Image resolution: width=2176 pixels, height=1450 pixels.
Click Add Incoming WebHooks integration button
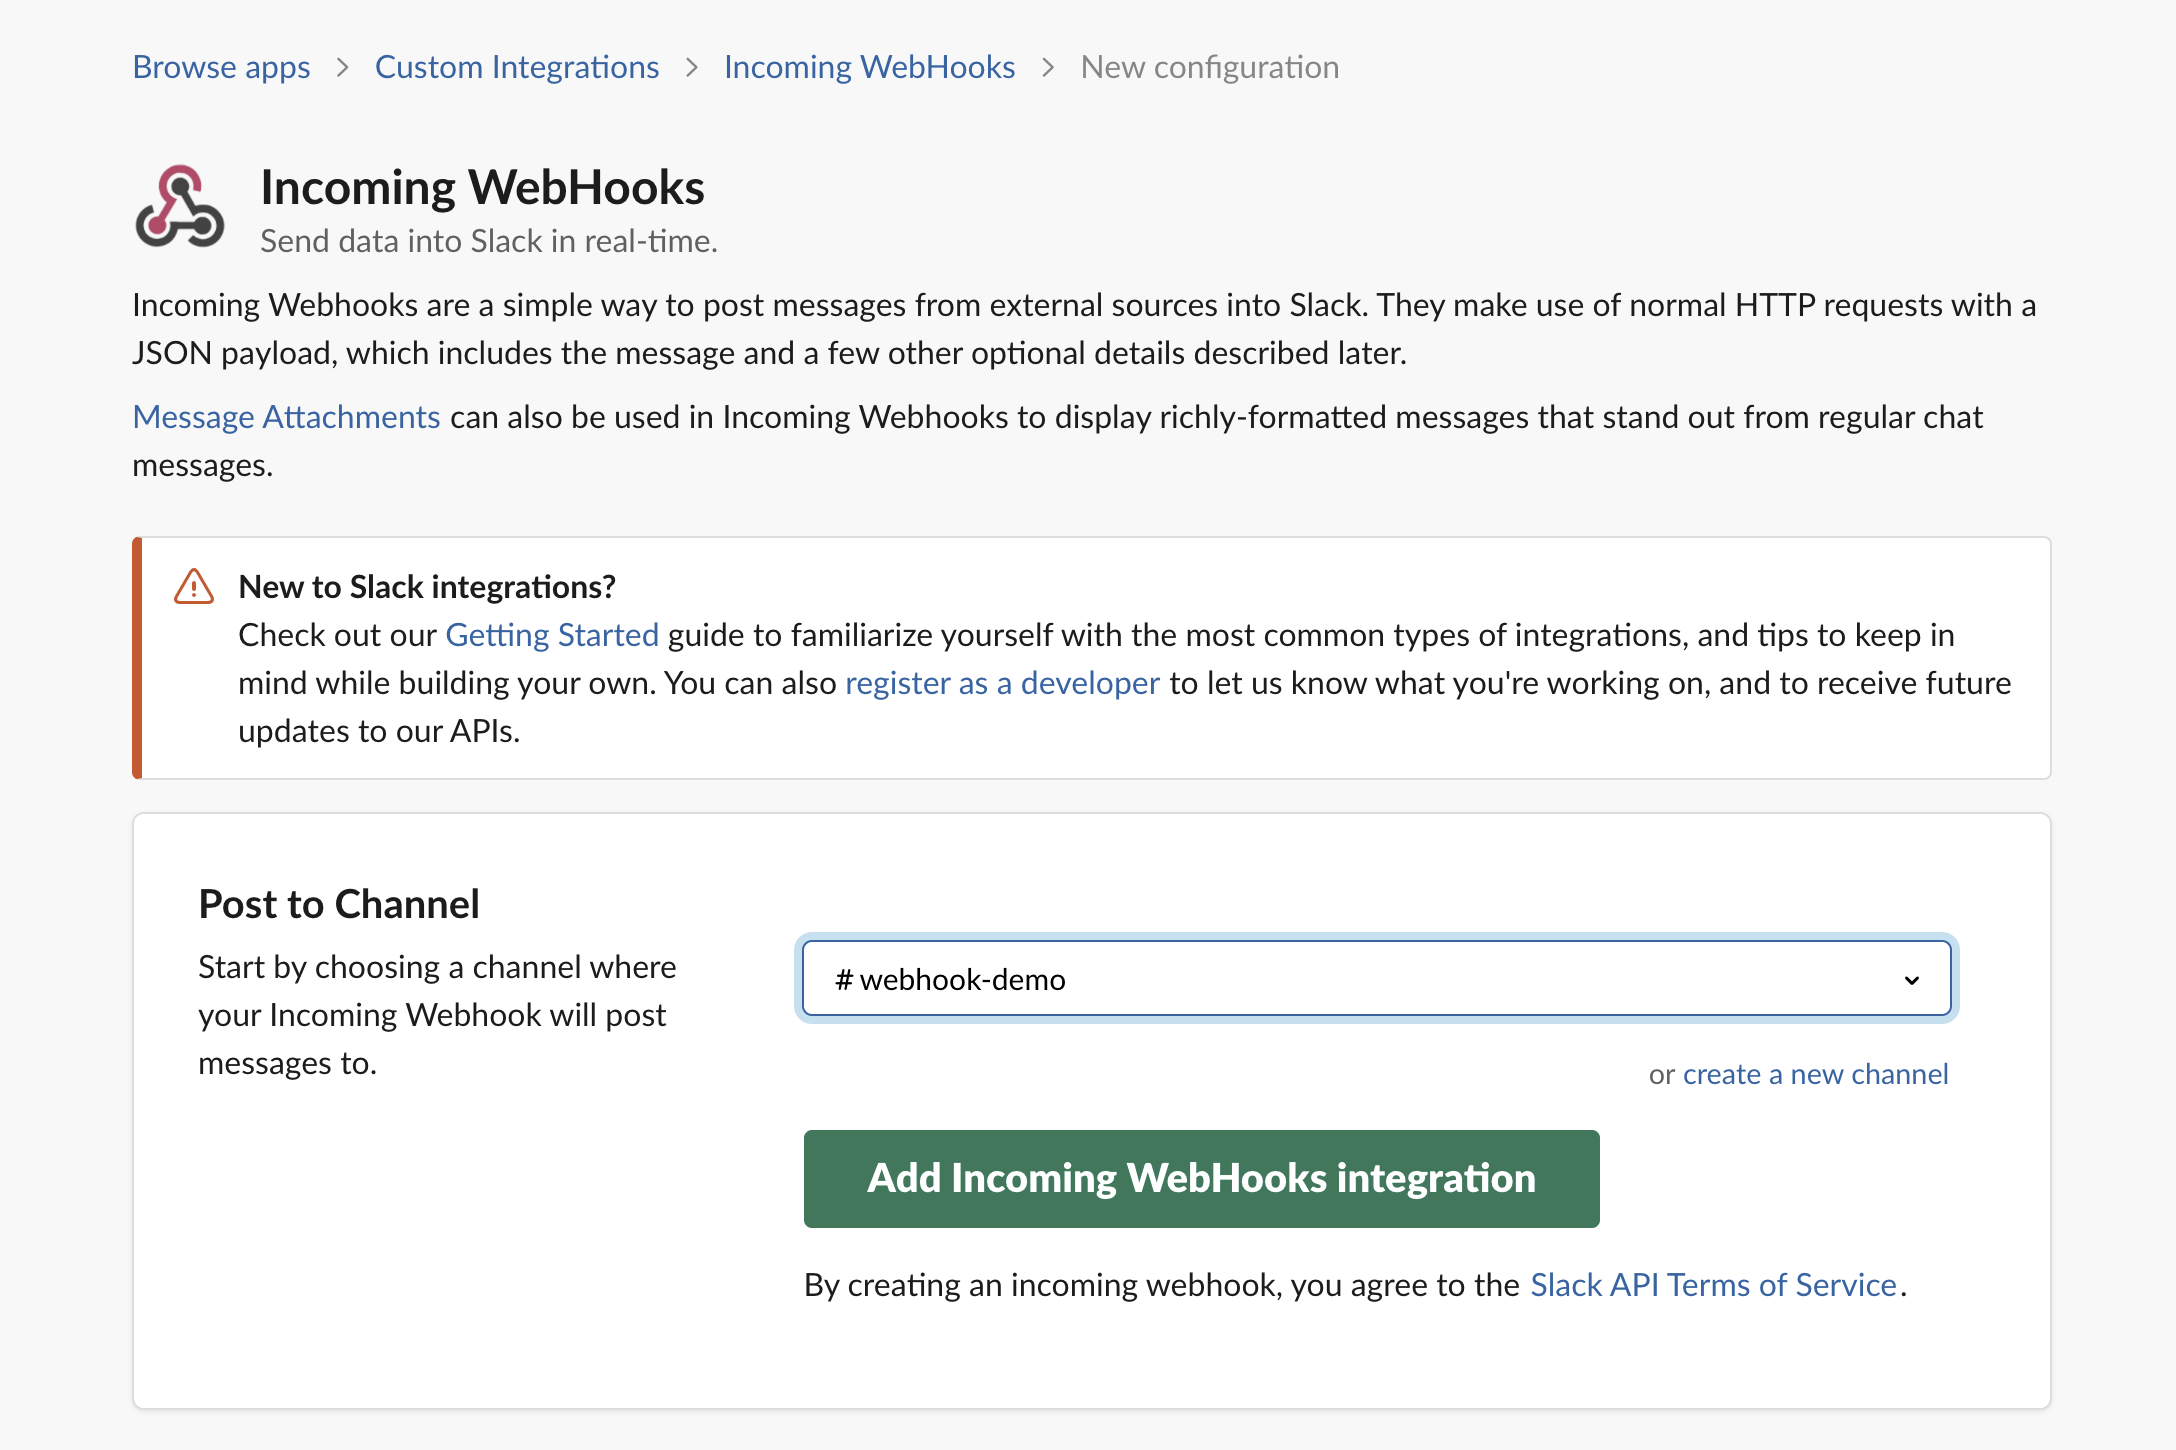[1201, 1179]
